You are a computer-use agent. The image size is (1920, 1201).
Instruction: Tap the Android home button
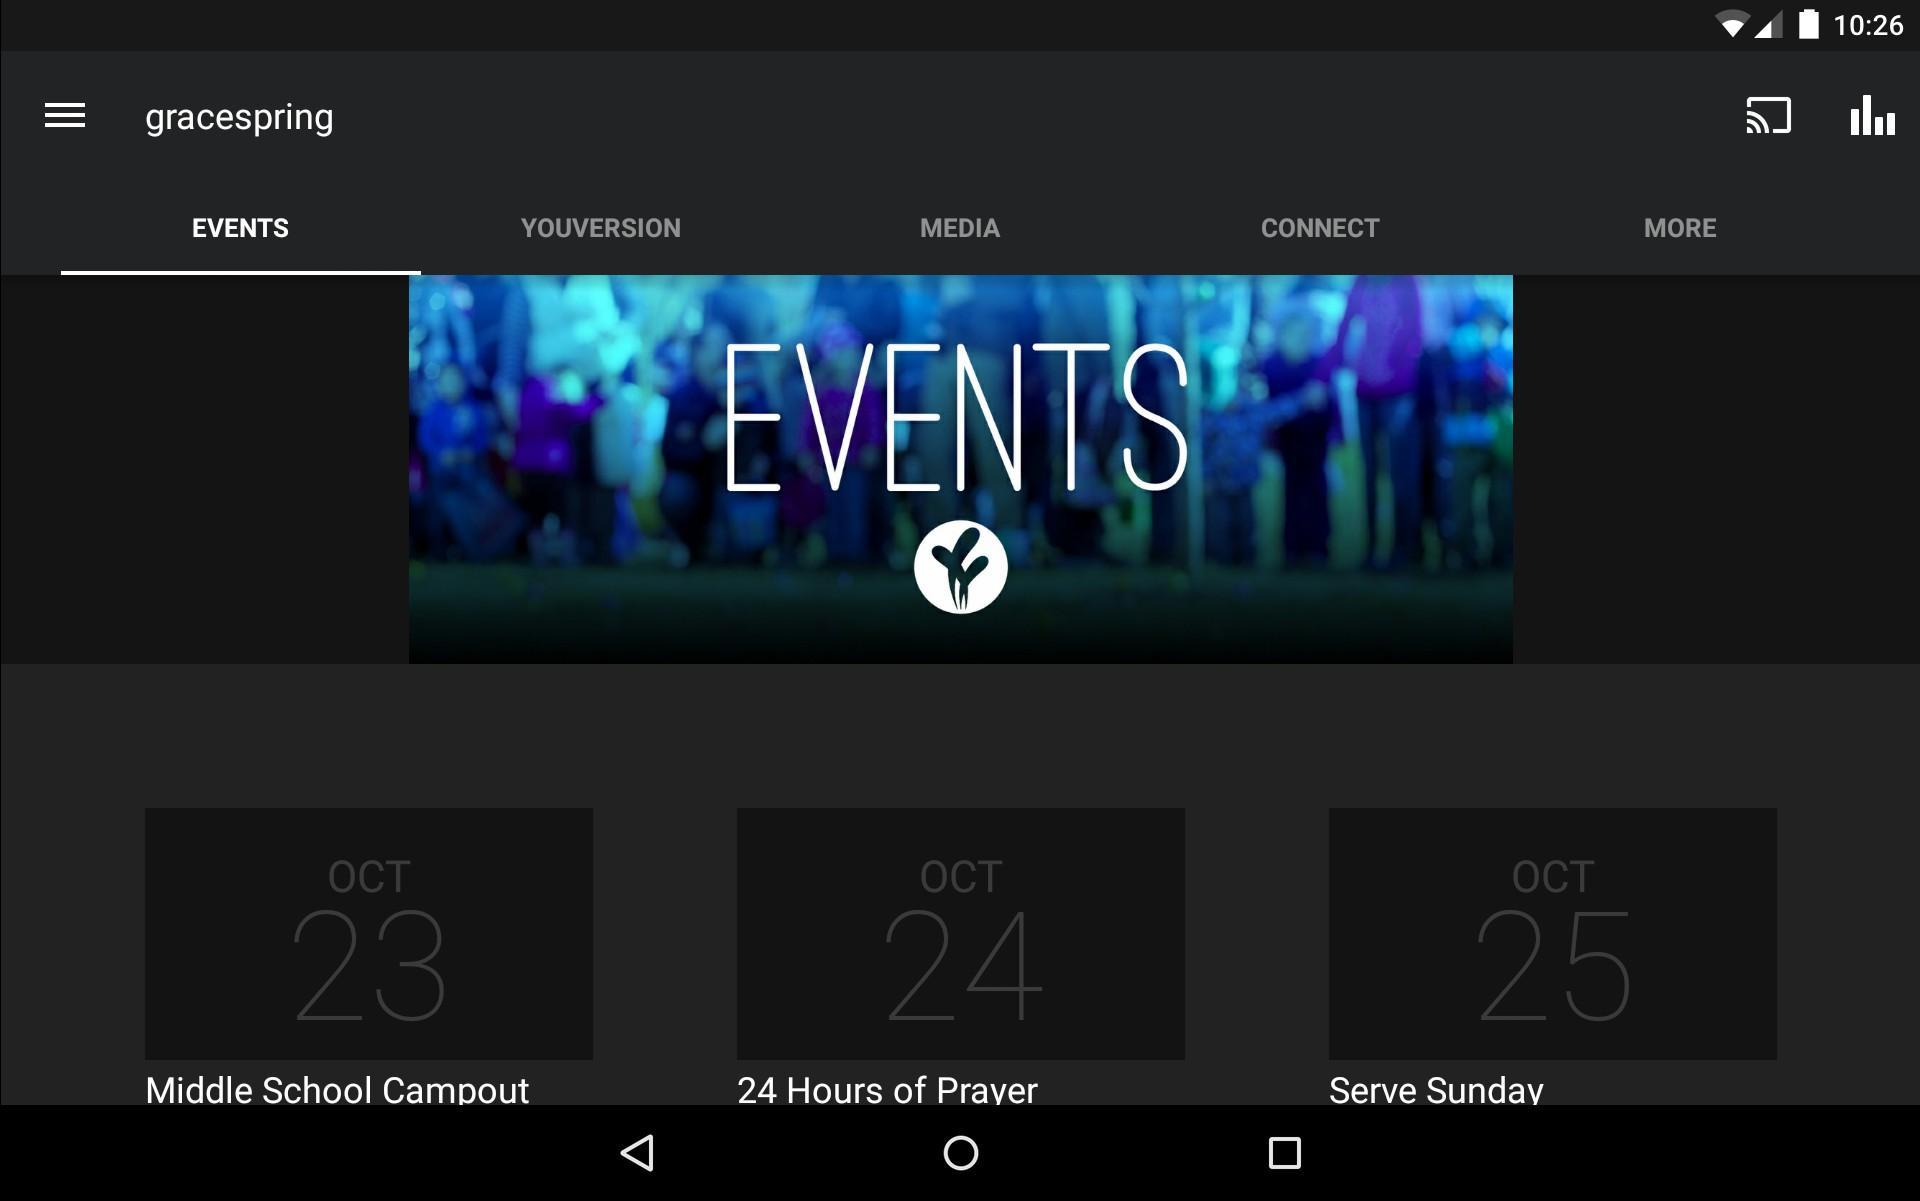(960, 1153)
